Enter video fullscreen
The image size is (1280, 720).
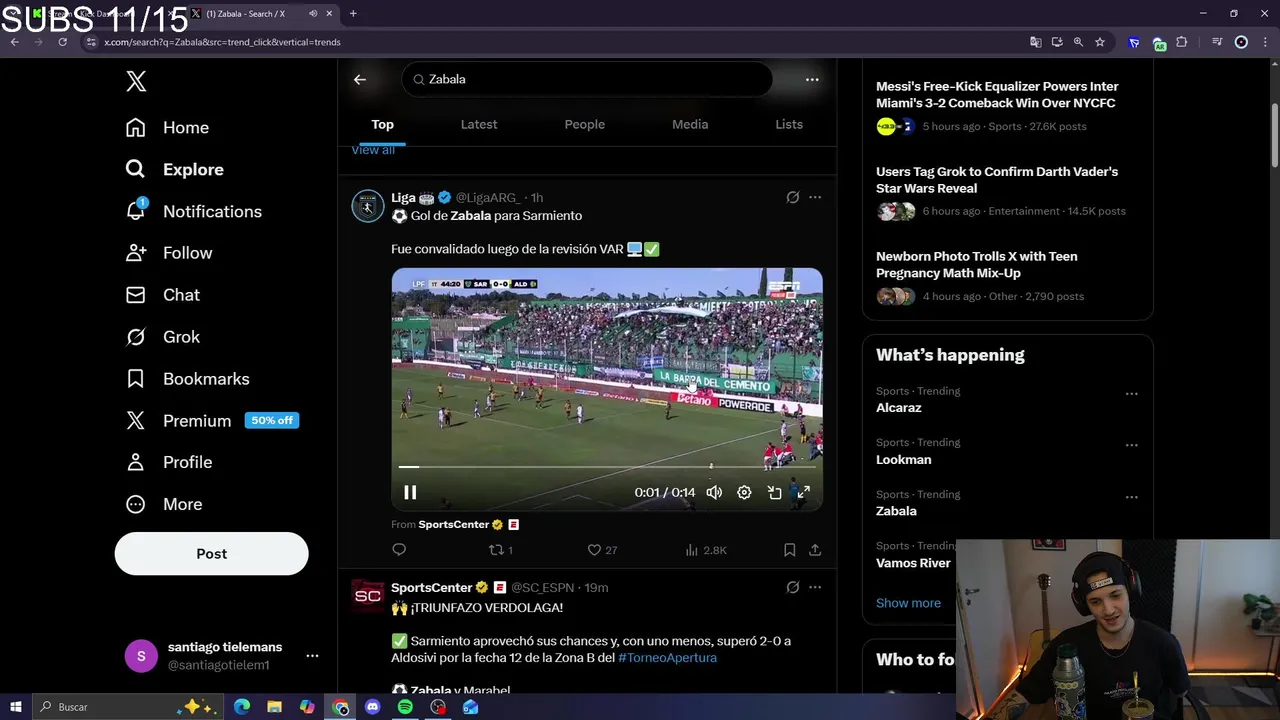click(x=803, y=492)
